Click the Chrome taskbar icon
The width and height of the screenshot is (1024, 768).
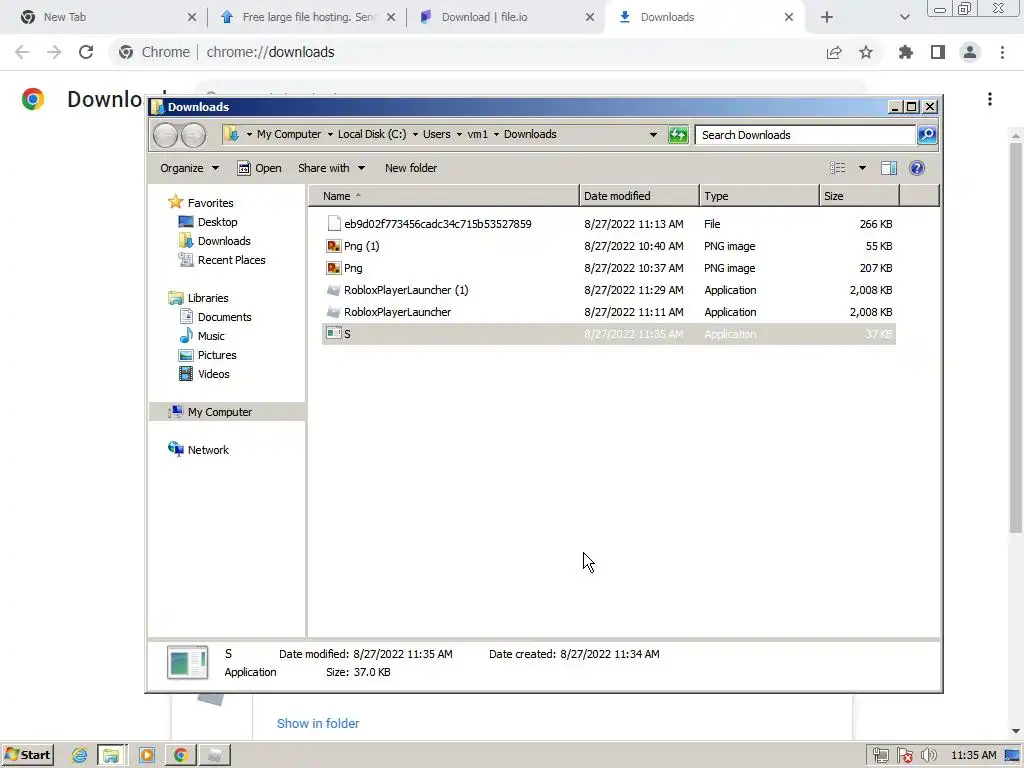pyautogui.click(x=181, y=756)
